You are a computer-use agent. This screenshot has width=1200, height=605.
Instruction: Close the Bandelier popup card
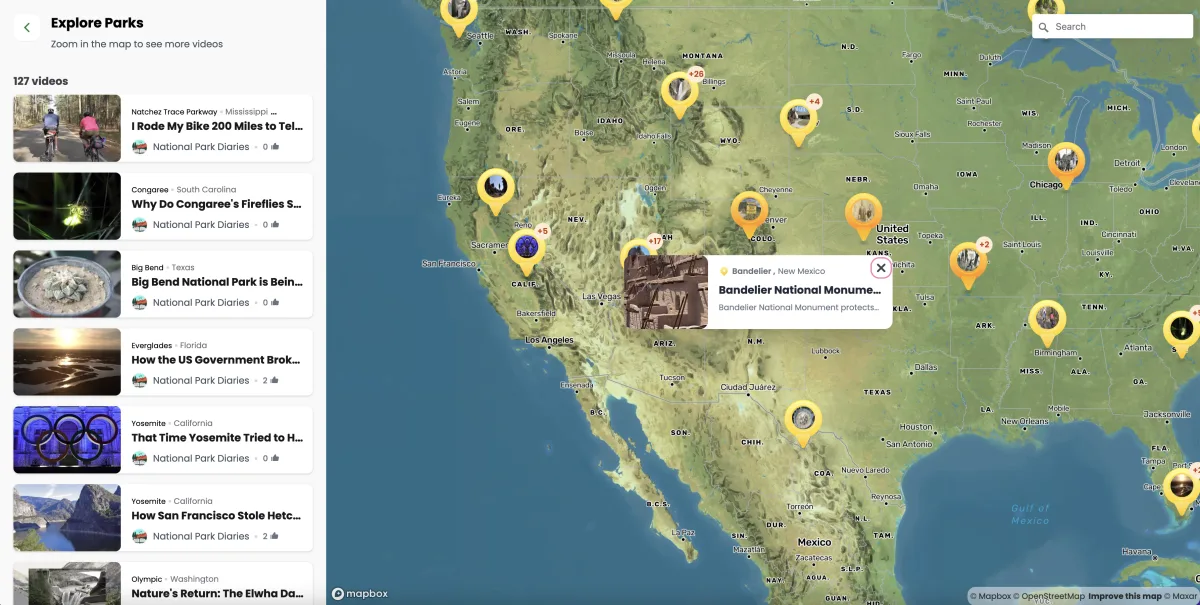tap(880, 268)
